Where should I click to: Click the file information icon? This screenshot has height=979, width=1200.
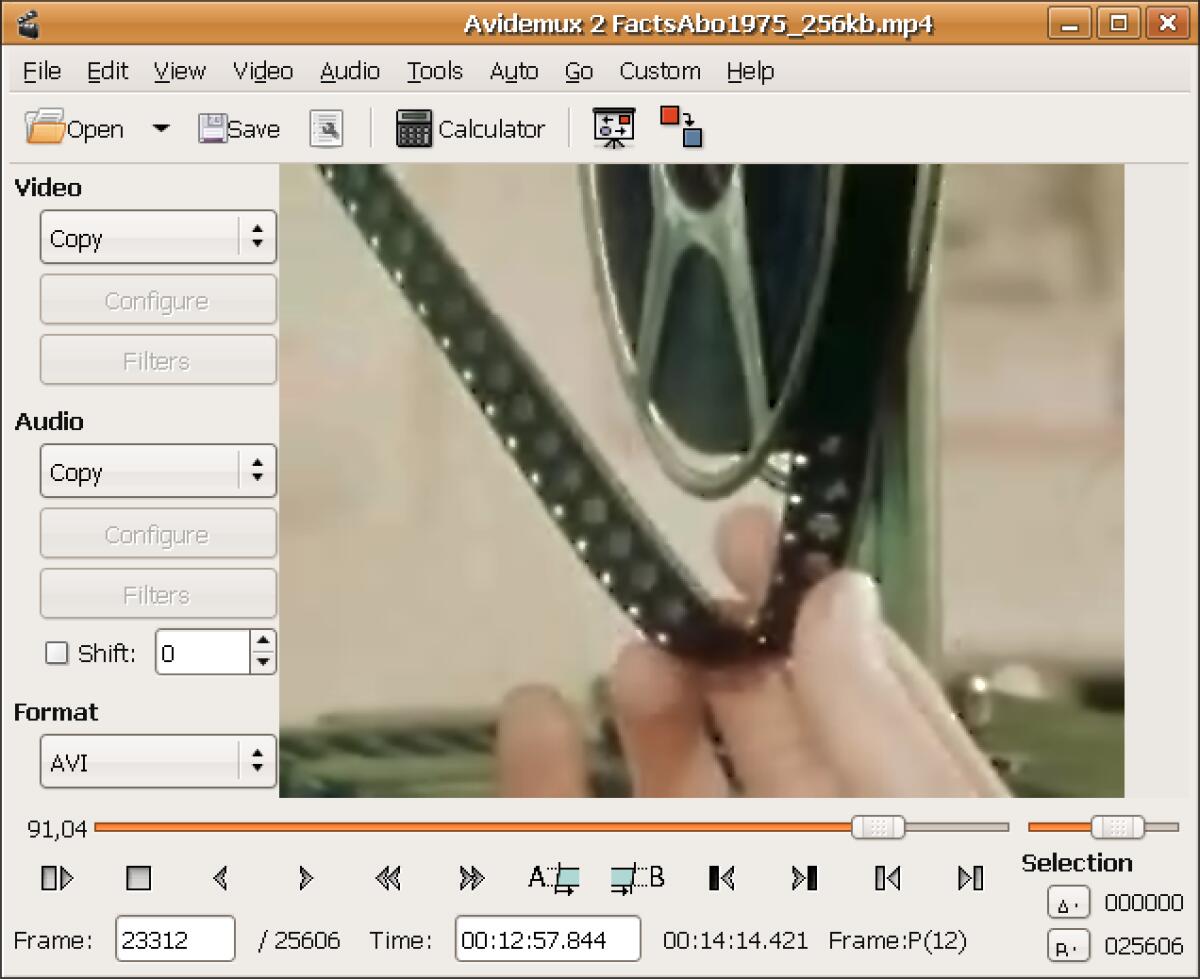pyautogui.click(x=327, y=128)
